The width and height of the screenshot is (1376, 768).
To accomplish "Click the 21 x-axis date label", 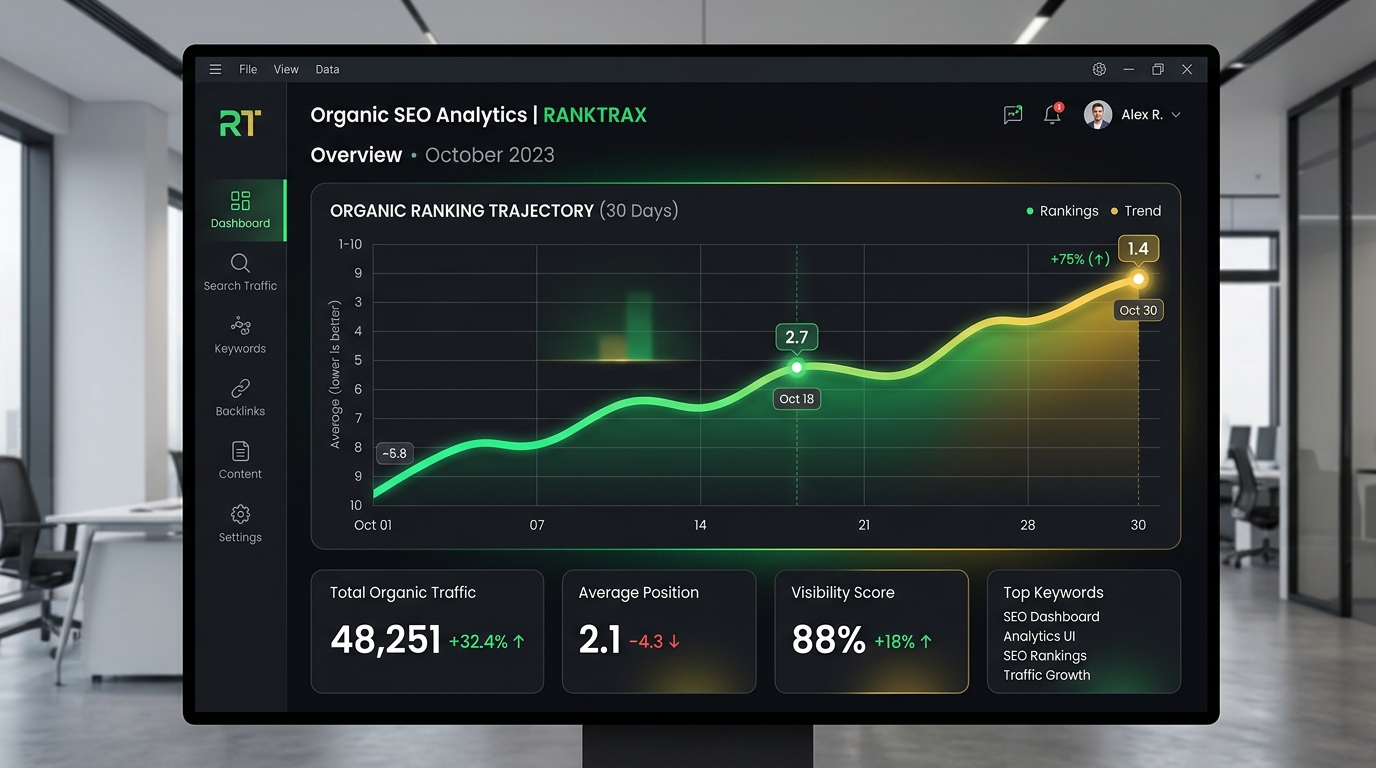I will point(864,525).
